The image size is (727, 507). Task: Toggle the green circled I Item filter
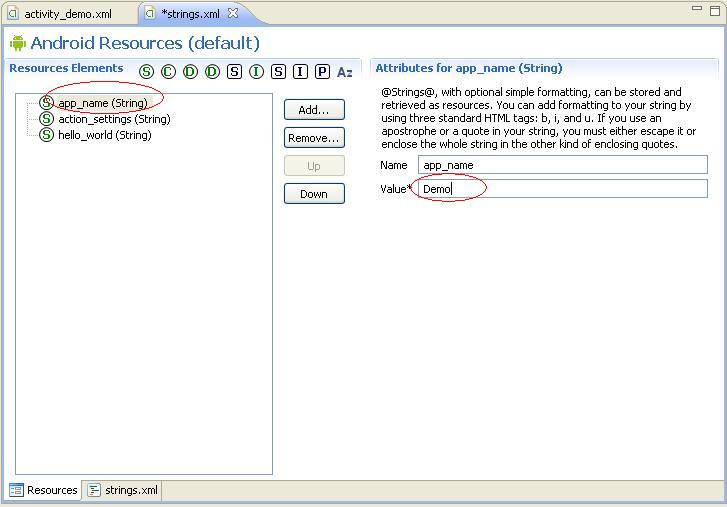click(256, 72)
